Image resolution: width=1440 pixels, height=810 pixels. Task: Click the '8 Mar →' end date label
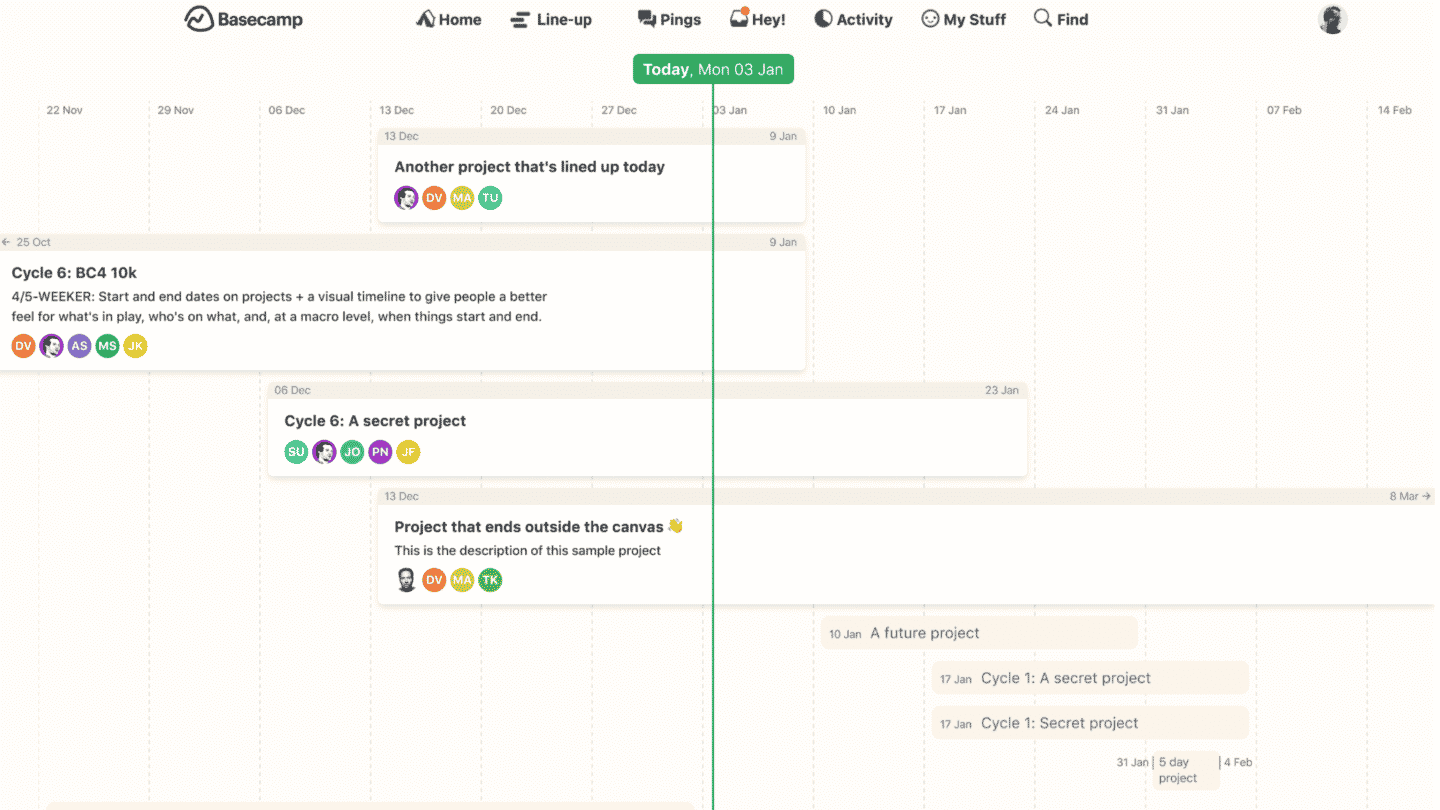click(x=1410, y=496)
